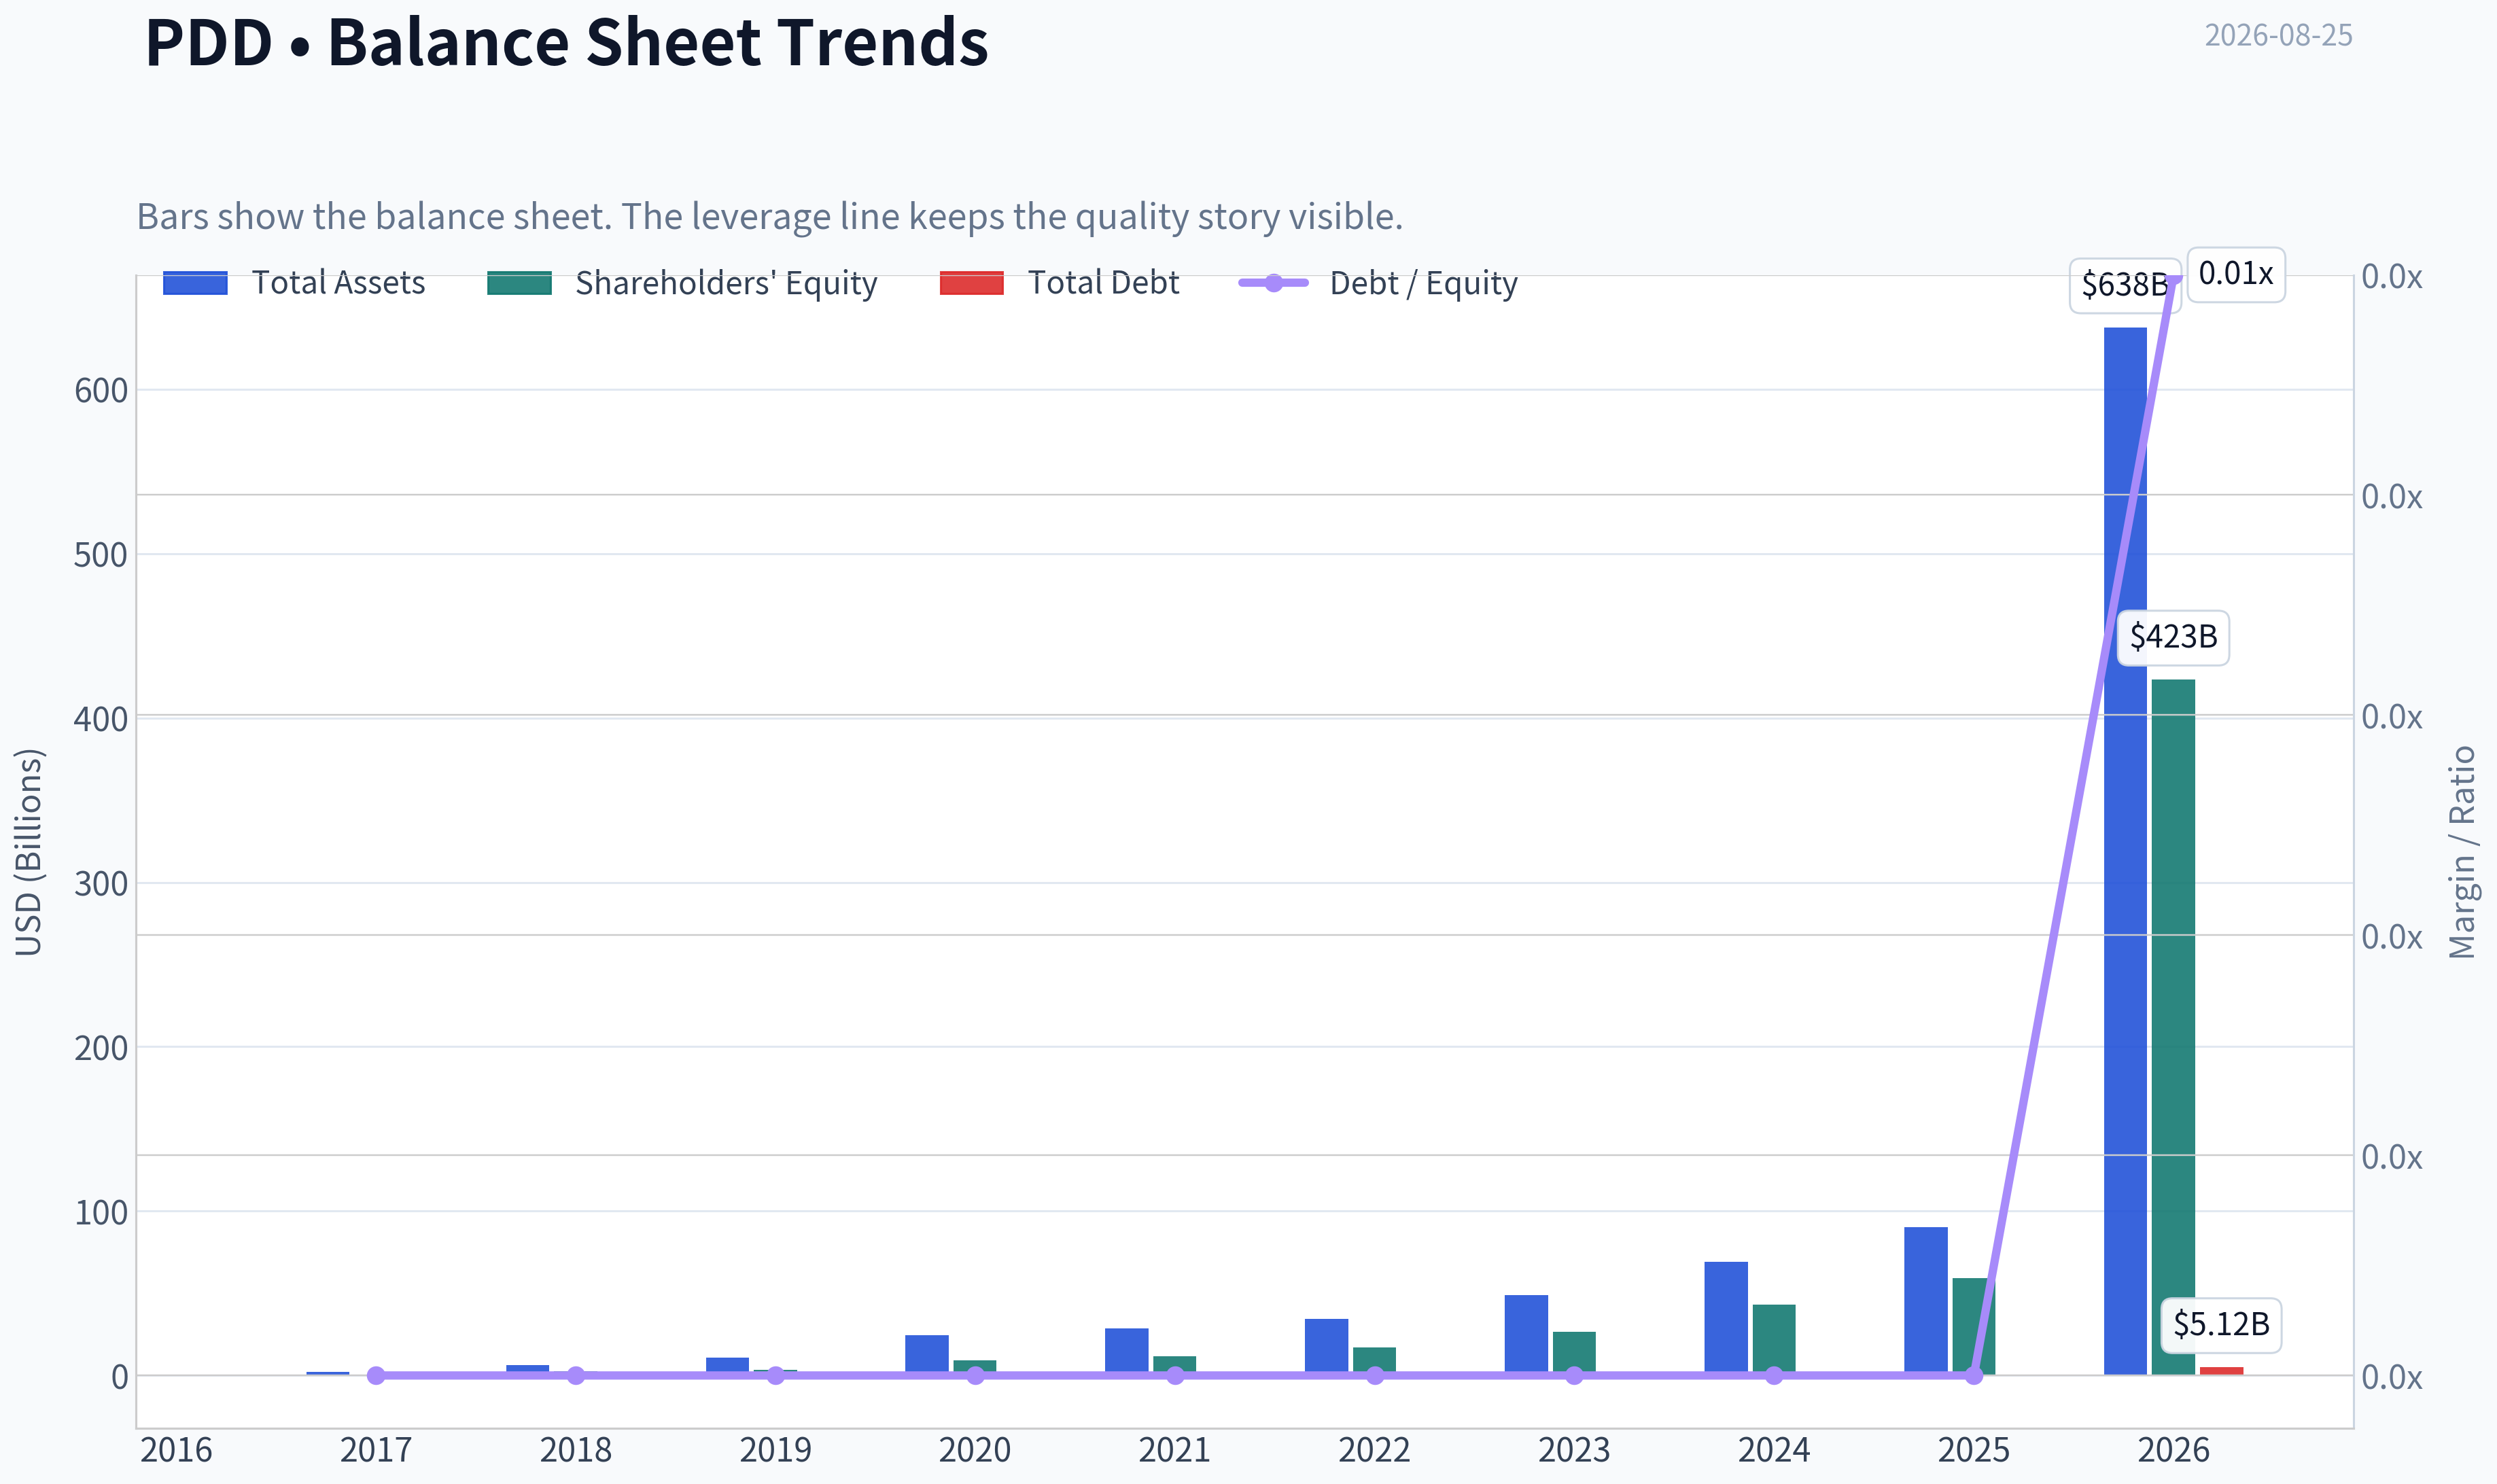Screen dimensions: 2497x1484
Task: Click the Margin / Ratio axis title
Action: point(2462,852)
